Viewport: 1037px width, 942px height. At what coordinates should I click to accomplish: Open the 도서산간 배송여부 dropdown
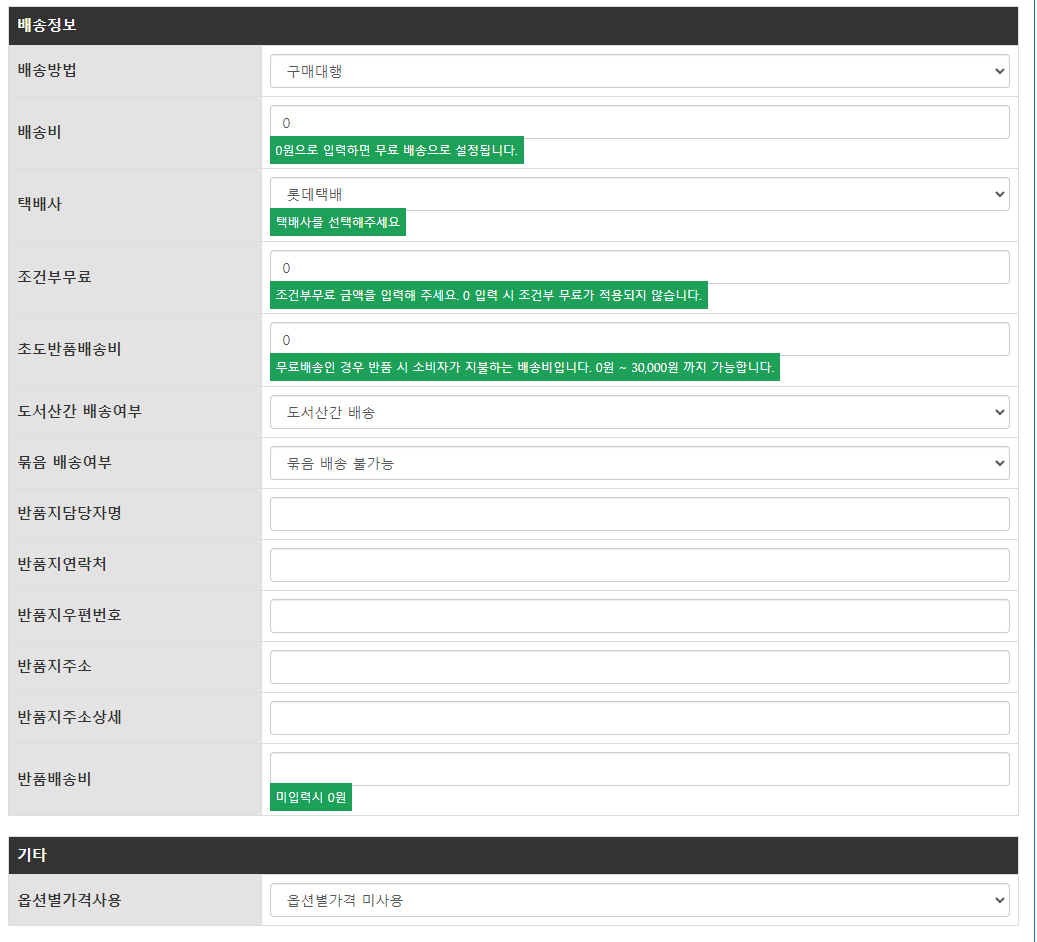[639, 412]
